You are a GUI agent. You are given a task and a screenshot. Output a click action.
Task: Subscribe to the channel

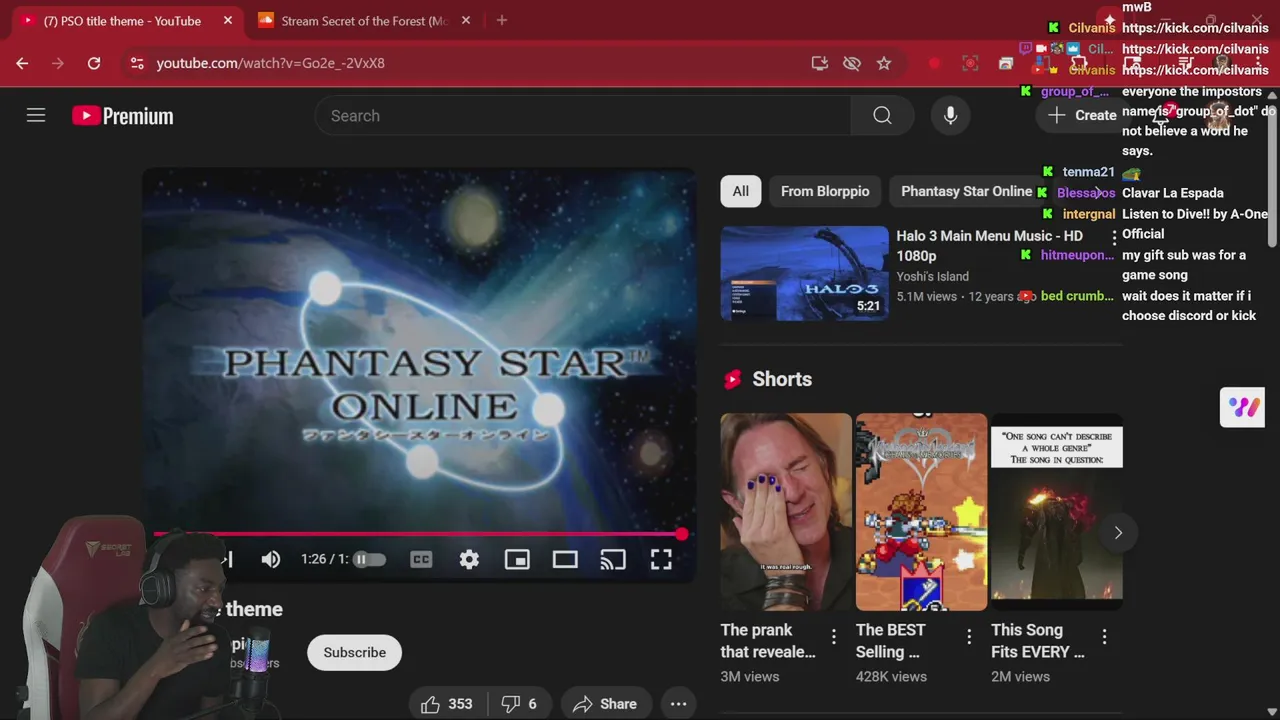coord(355,652)
